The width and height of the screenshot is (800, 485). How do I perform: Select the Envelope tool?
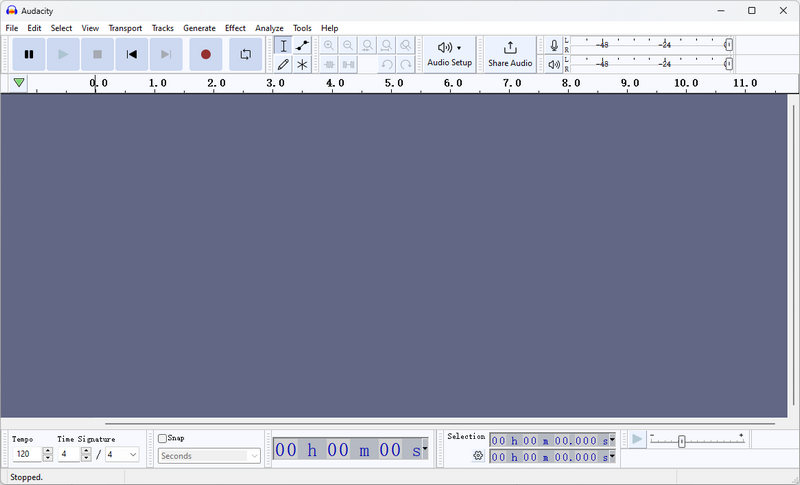point(302,45)
